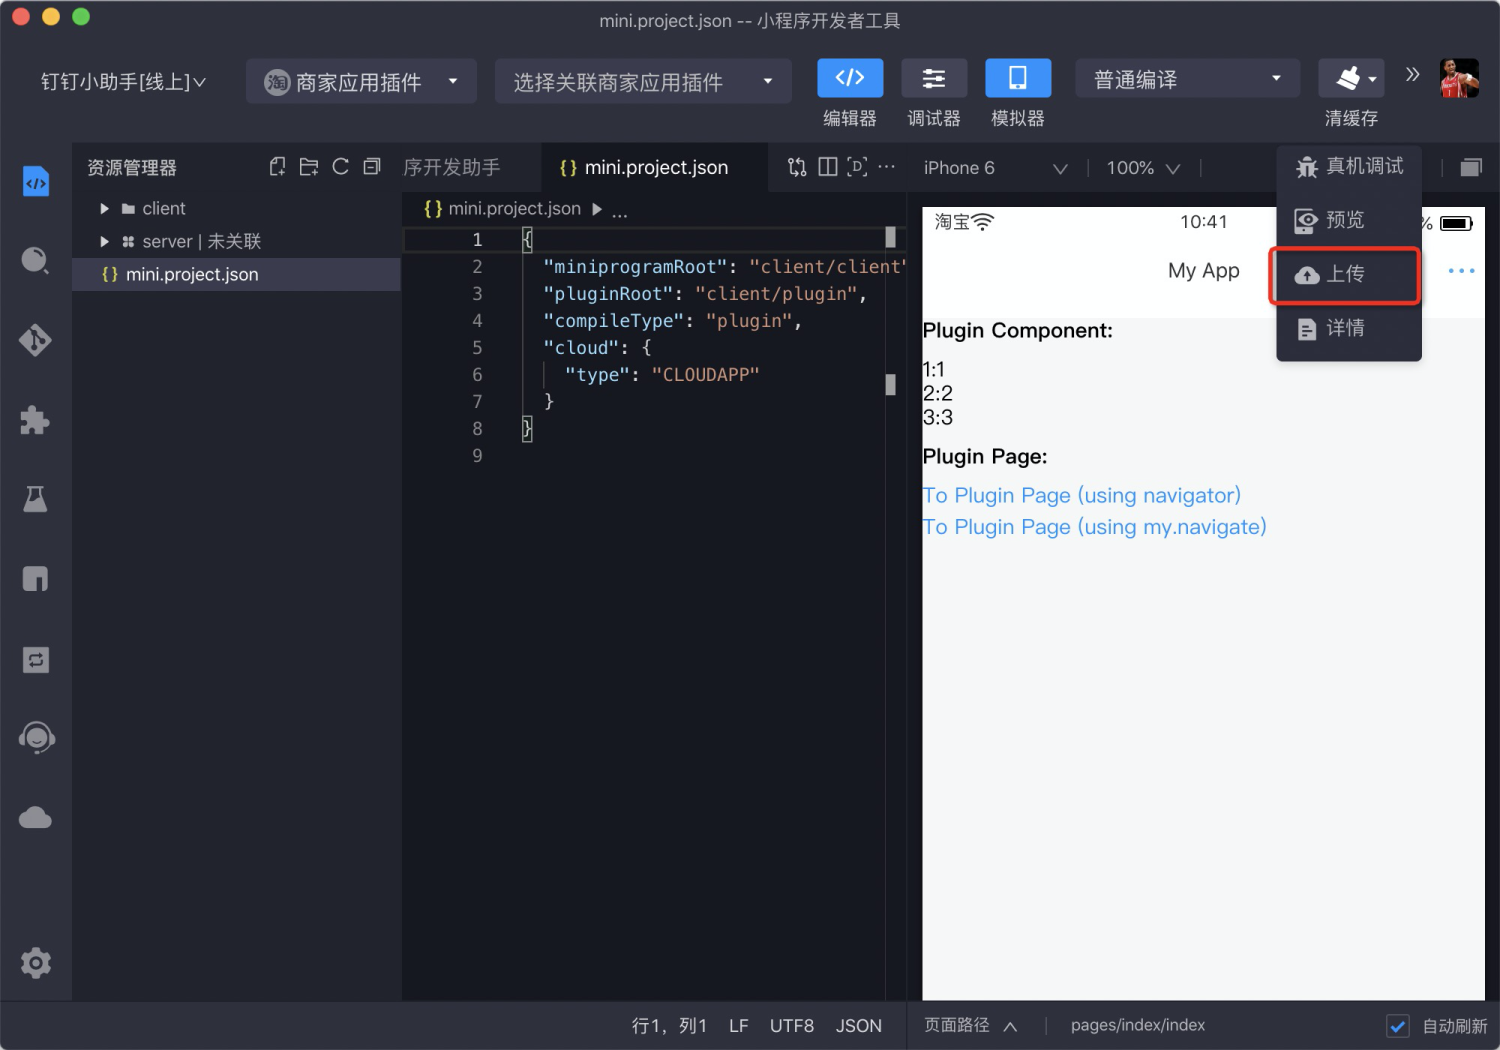Open the My App three-dots menu
The height and width of the screenshot is (1050, 1500).
1461,271
